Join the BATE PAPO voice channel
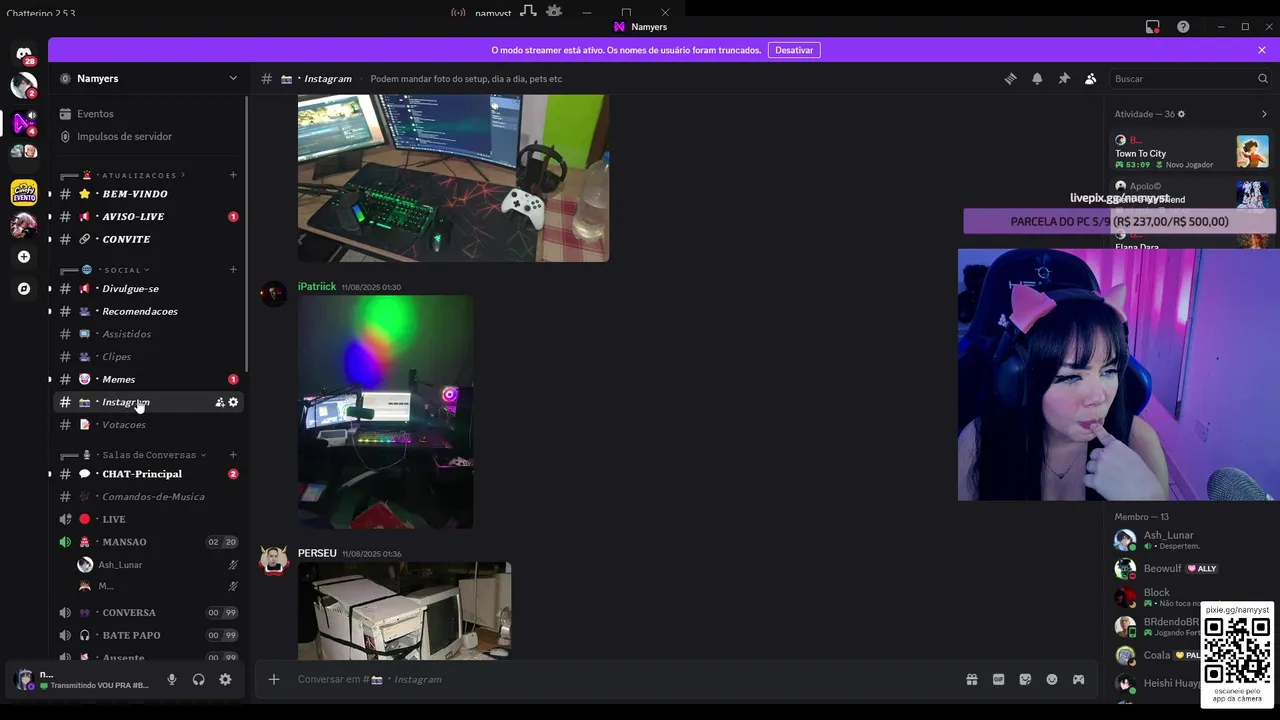Image resolution: width=1280 pixels, height=720 pixels. point(148,635)
